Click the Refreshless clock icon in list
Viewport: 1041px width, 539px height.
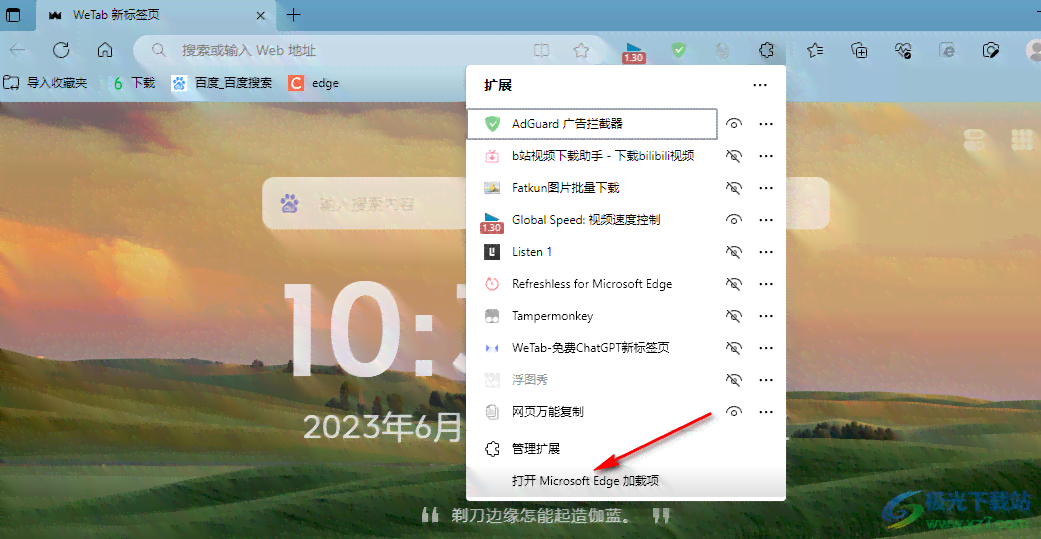point(492,284)
